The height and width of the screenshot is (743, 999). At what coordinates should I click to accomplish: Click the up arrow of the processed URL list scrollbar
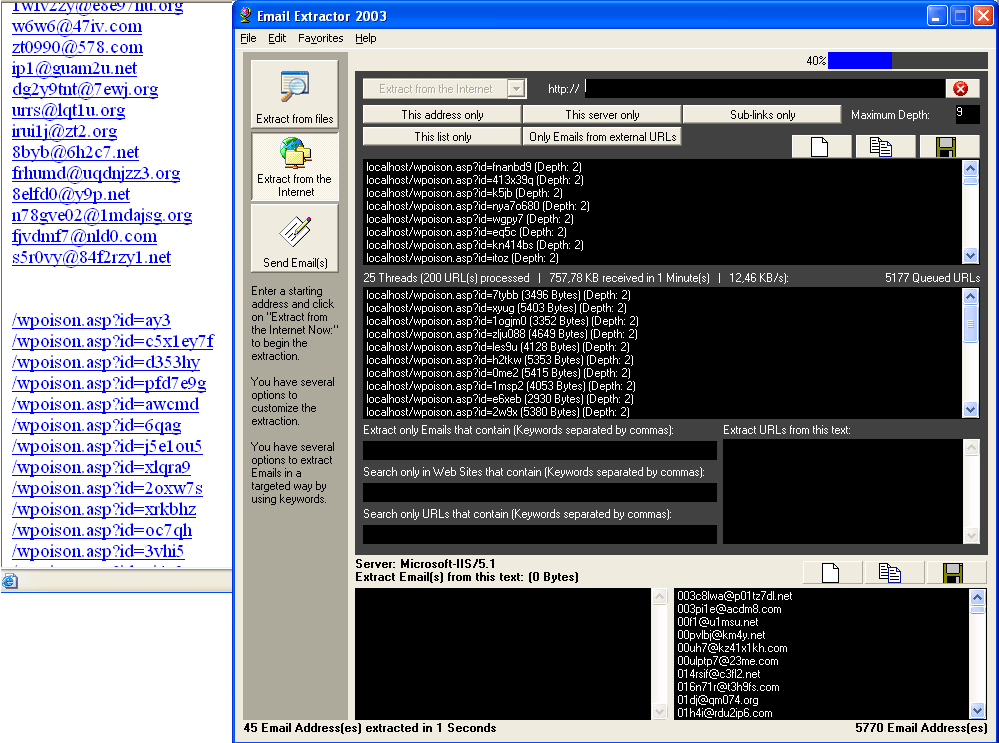coord(970,296)
